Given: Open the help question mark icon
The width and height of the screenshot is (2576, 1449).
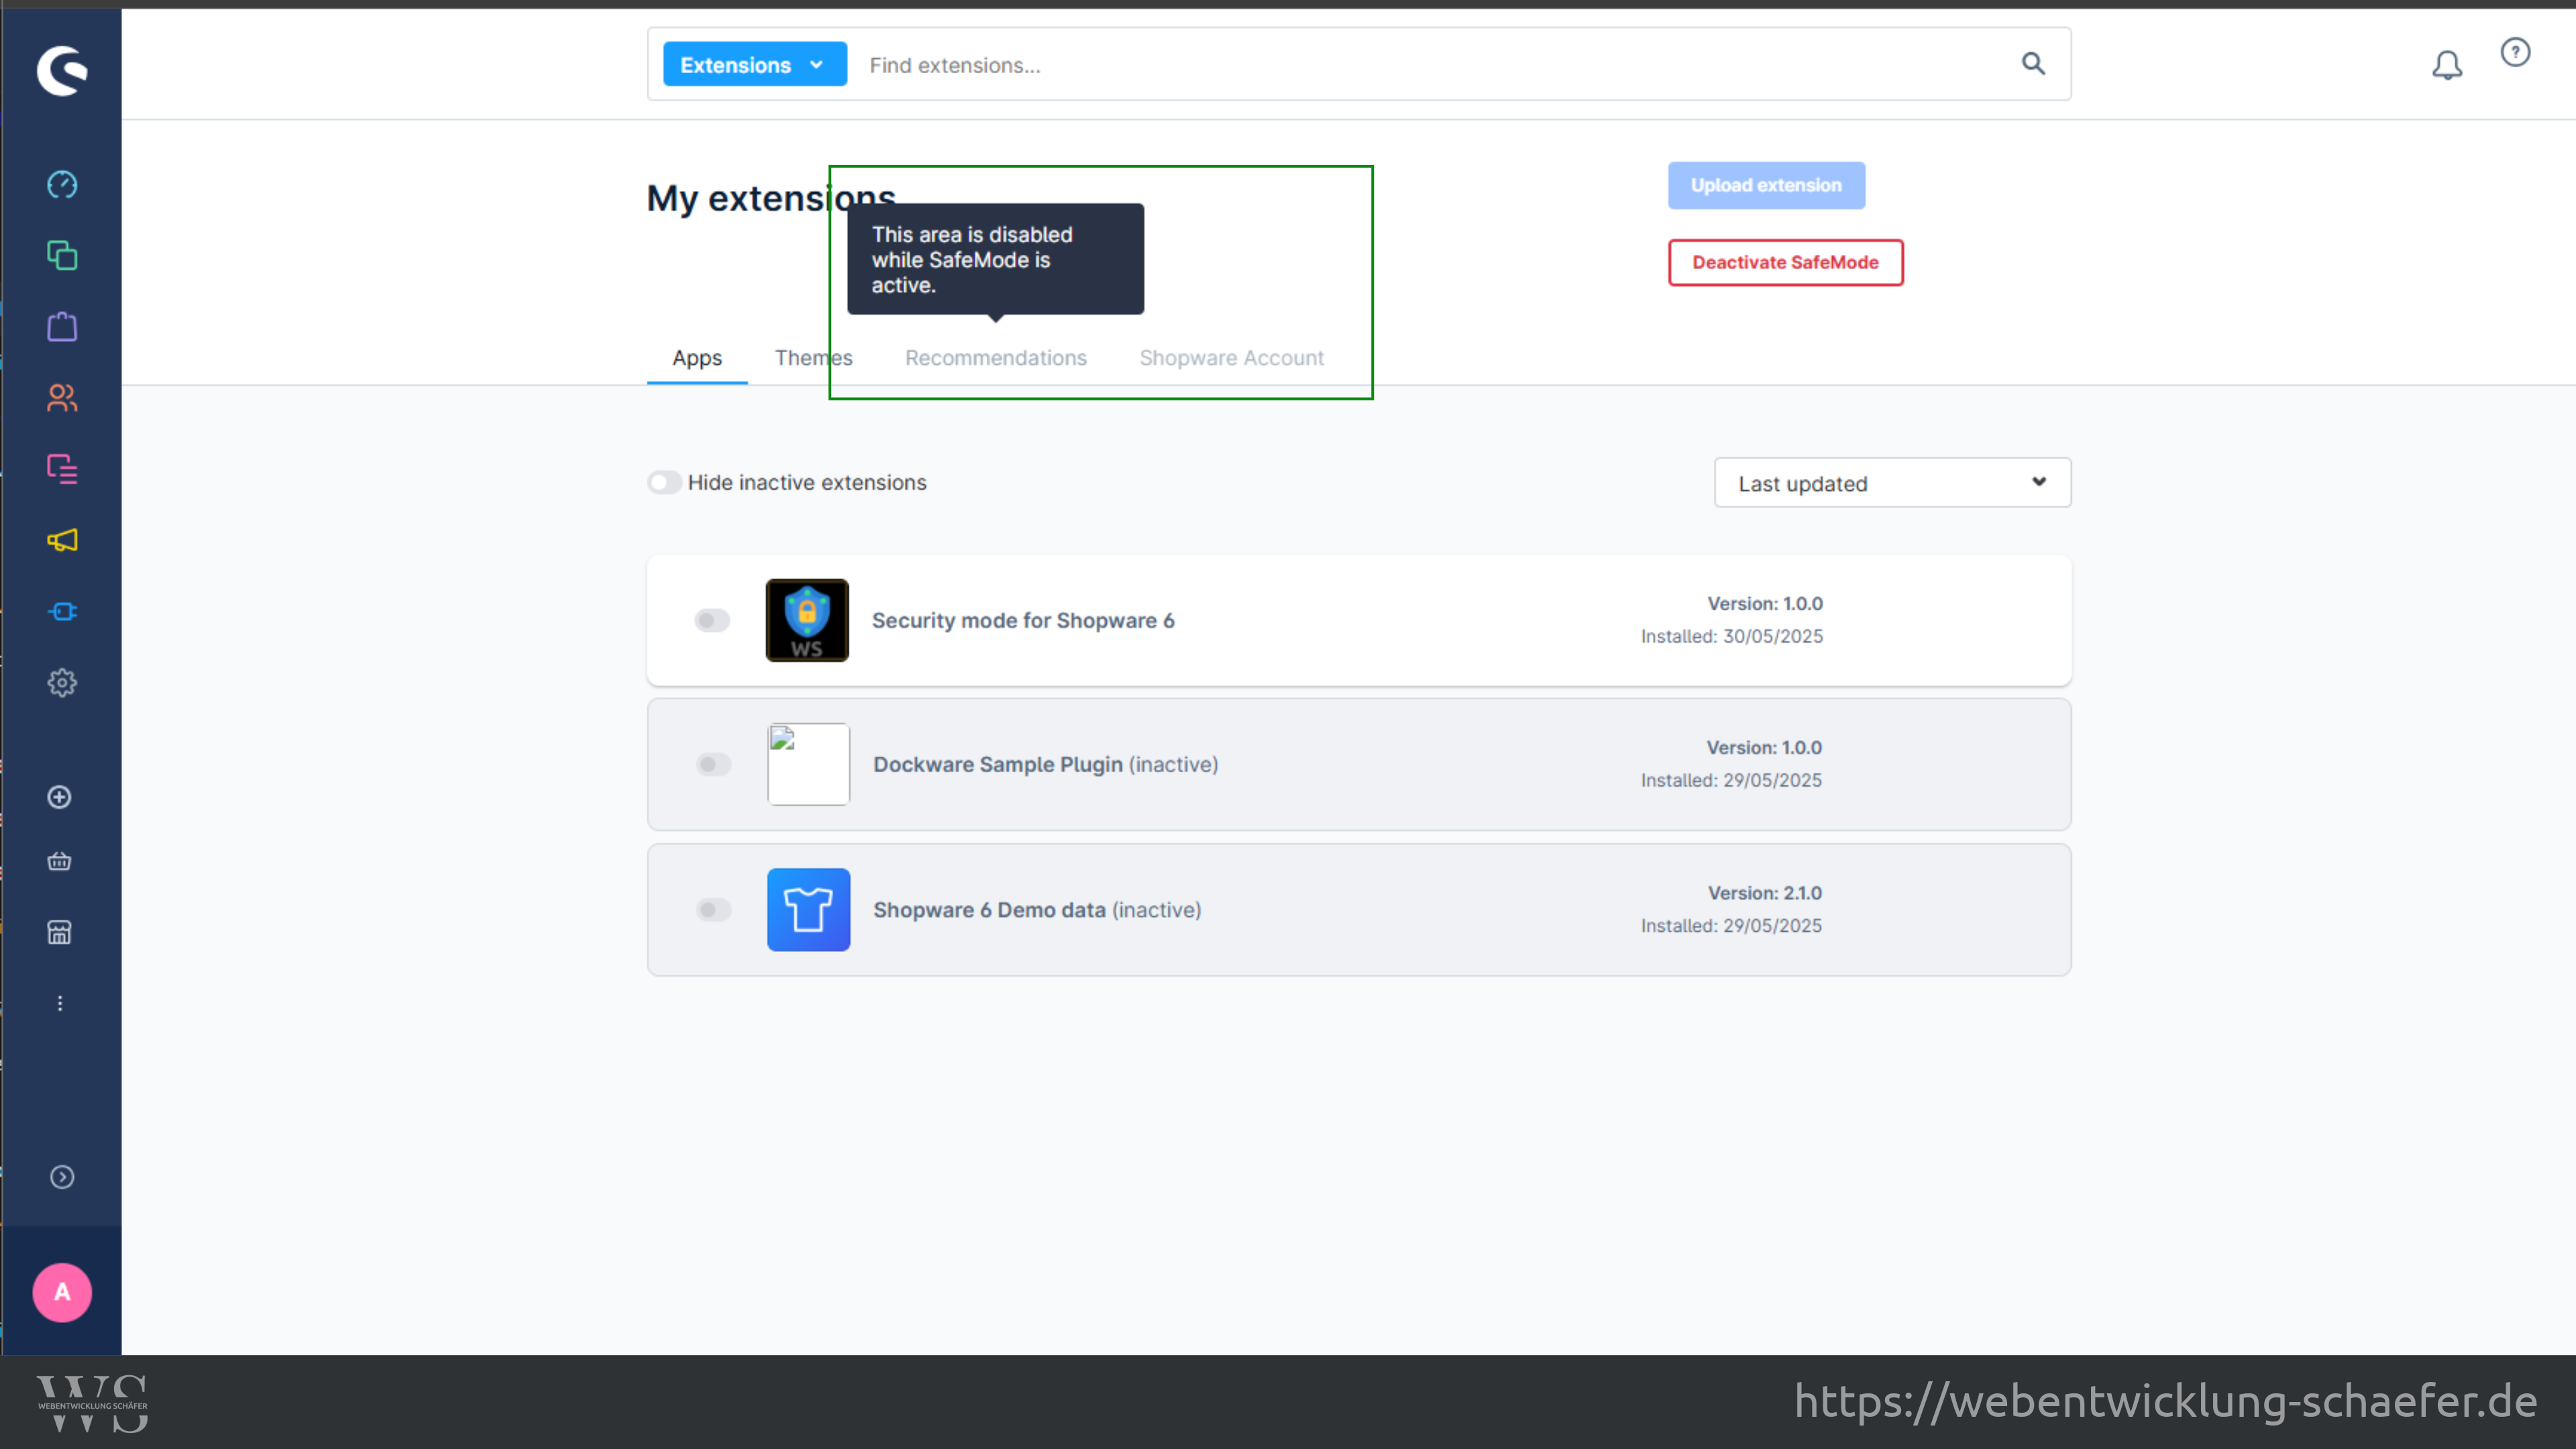Looking at the screenshot, I should 2515,52.
